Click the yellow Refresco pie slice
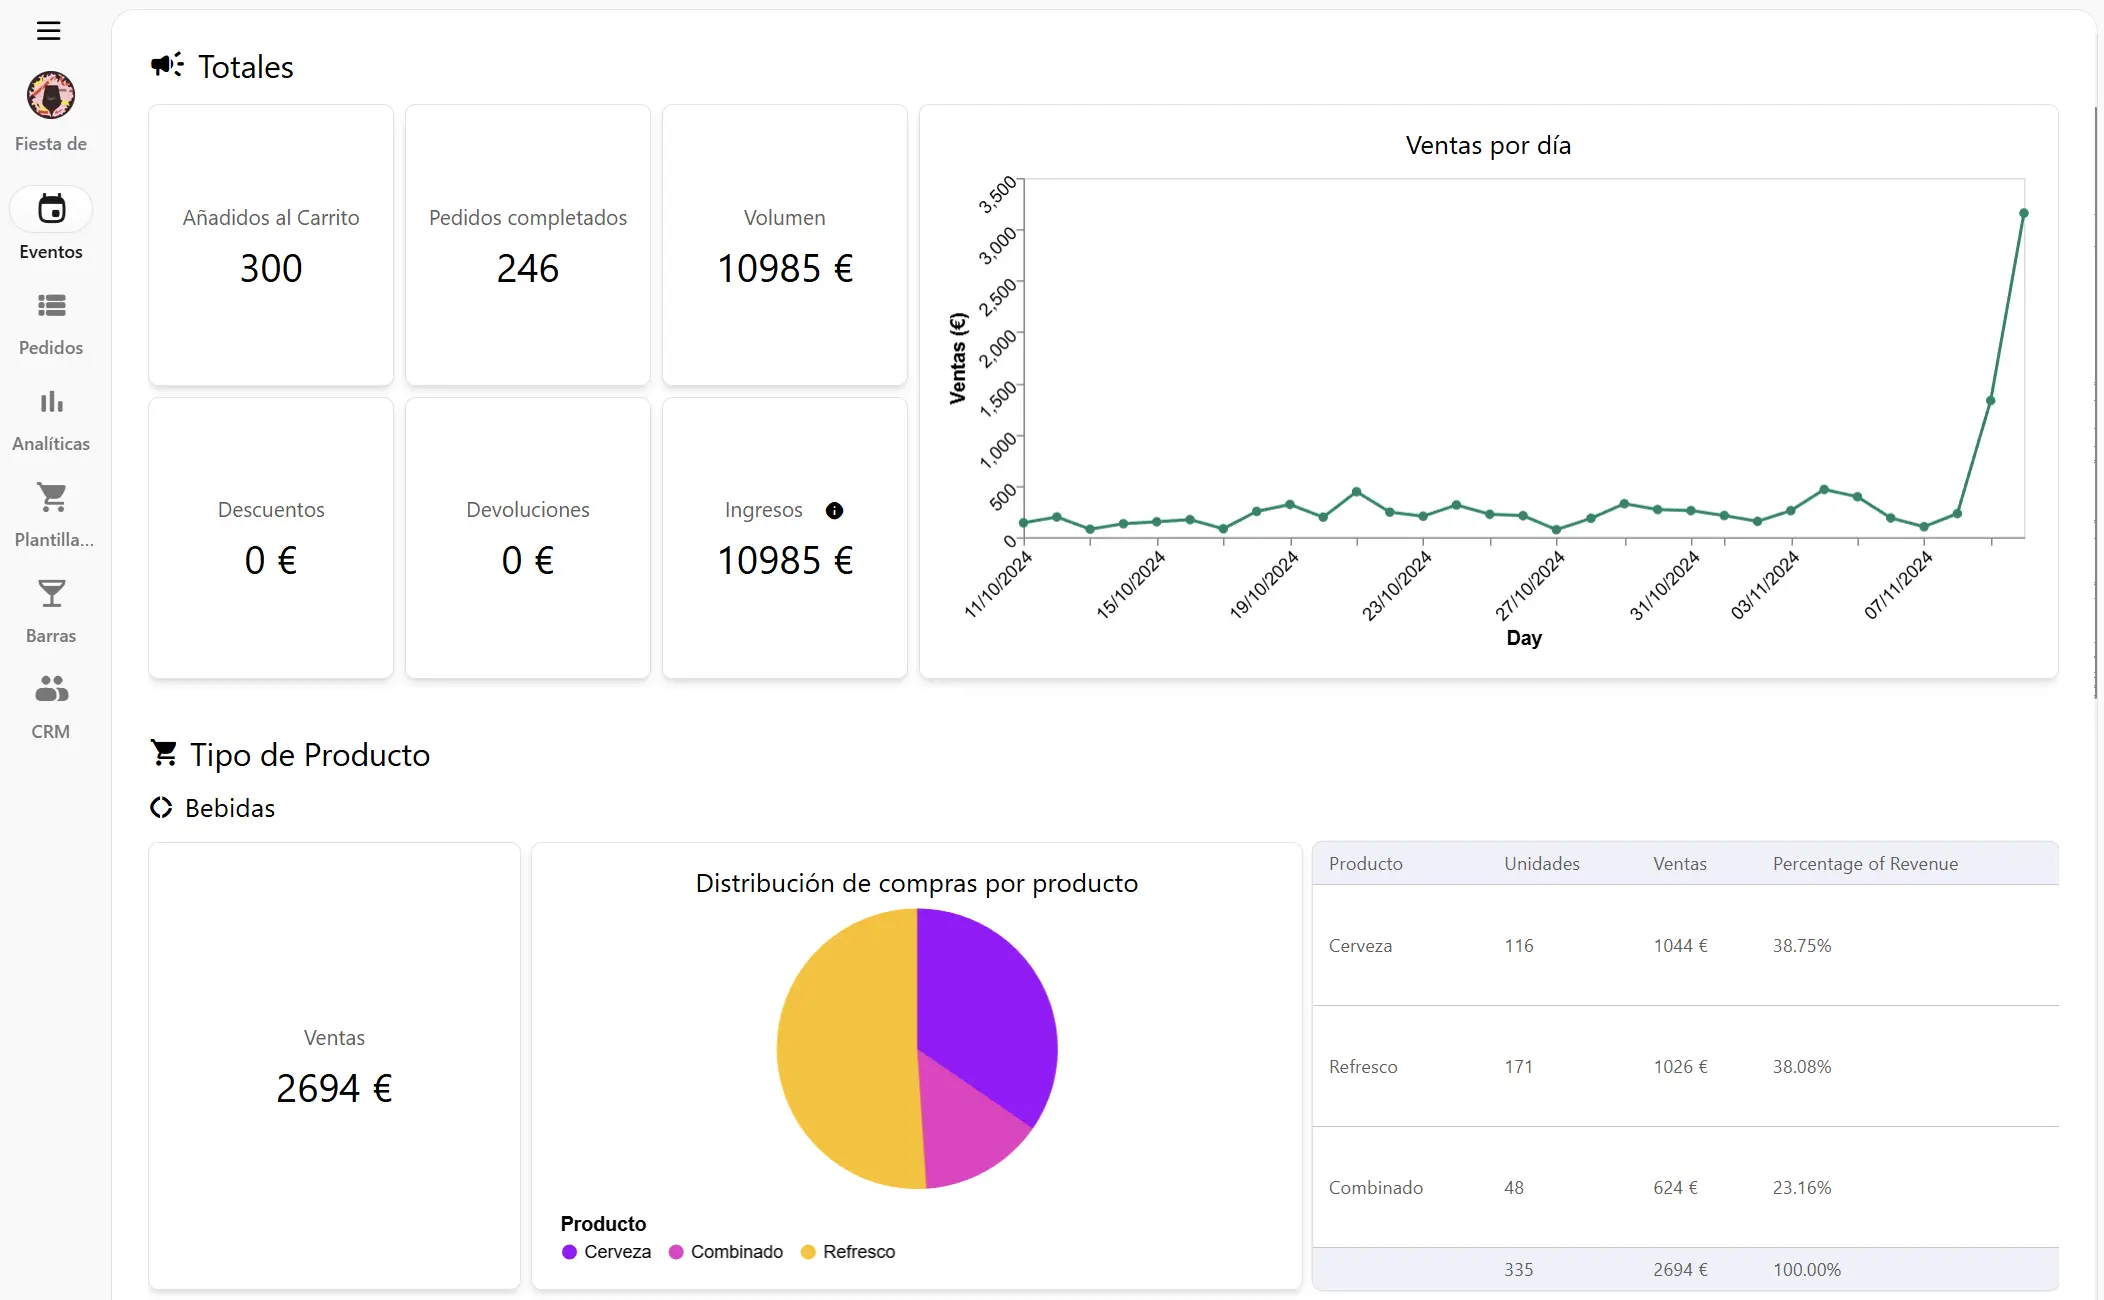Screen dimensions: 2104x1300 [x=845, y=1050]
